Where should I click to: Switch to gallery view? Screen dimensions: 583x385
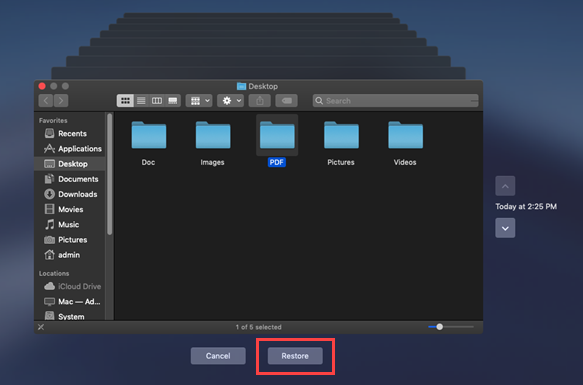click(x=173, y=101)
